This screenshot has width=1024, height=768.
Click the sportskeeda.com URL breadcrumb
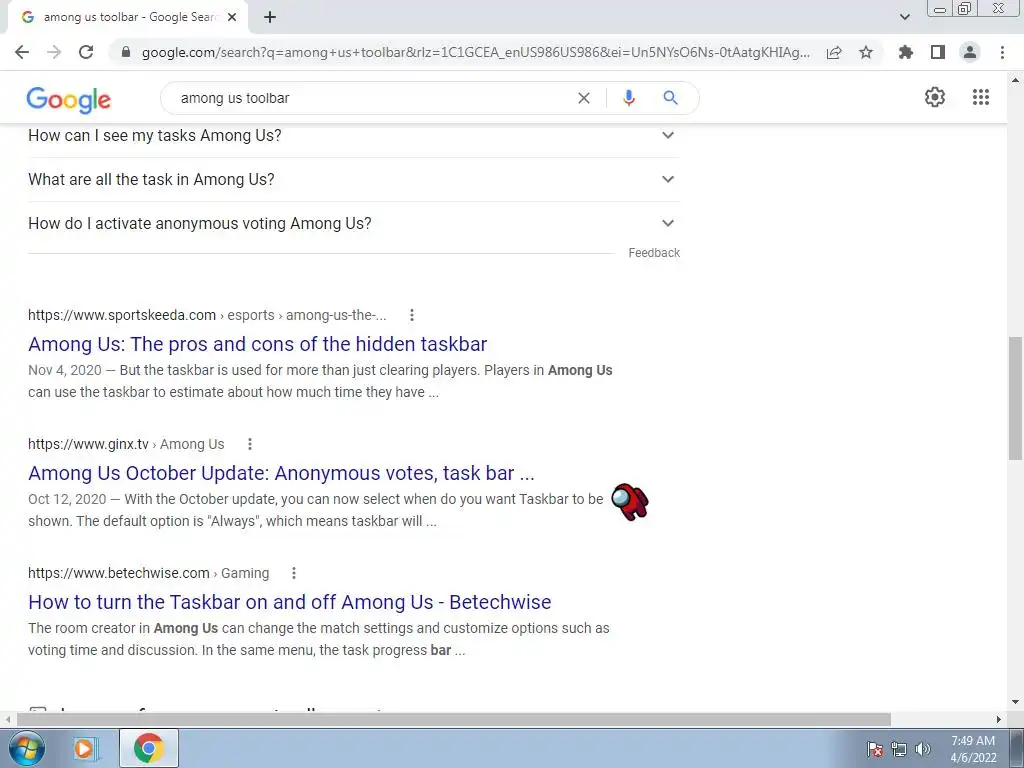(x=207, y=315)
